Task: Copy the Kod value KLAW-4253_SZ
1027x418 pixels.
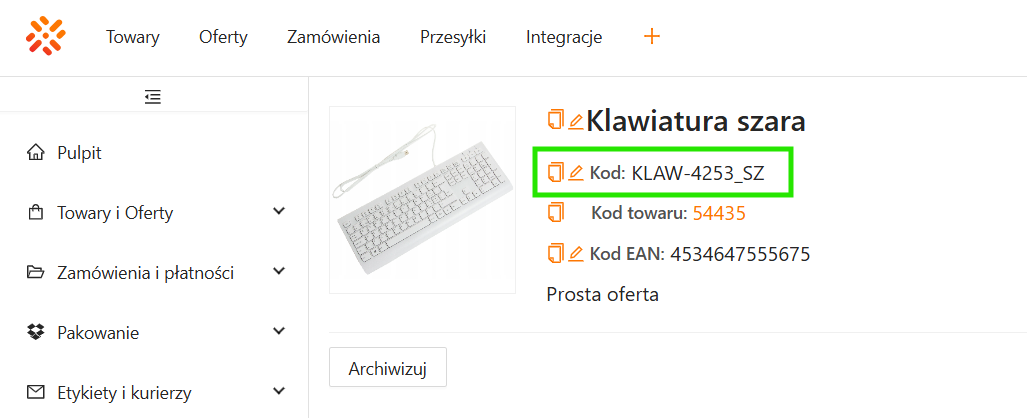Action: pyautogui.click(x=555, y=173)
